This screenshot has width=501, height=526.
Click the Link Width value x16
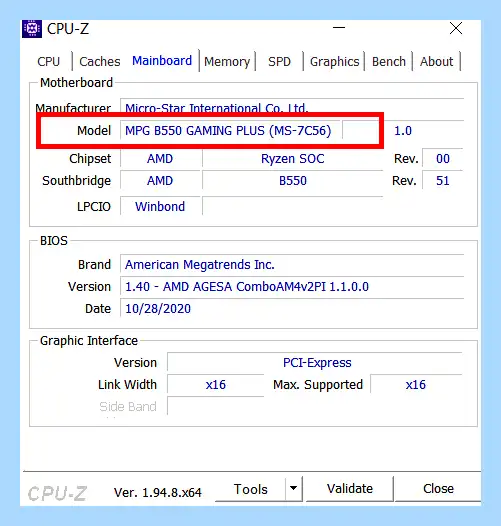pyautogui.click(x=215, y=384)
